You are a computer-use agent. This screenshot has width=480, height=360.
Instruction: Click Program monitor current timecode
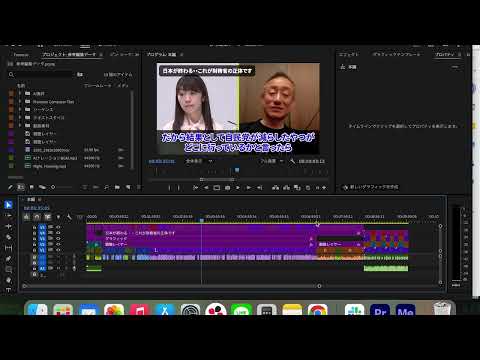click(x=162, y=161)
